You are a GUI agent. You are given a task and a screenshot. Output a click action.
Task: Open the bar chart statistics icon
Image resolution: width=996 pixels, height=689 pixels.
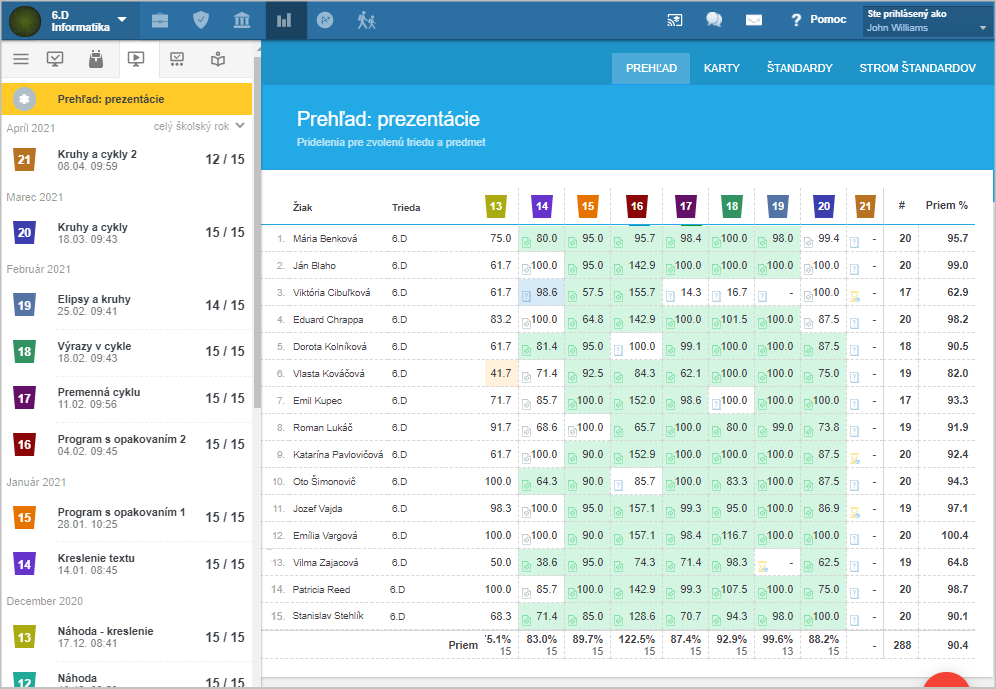(284, 20)
